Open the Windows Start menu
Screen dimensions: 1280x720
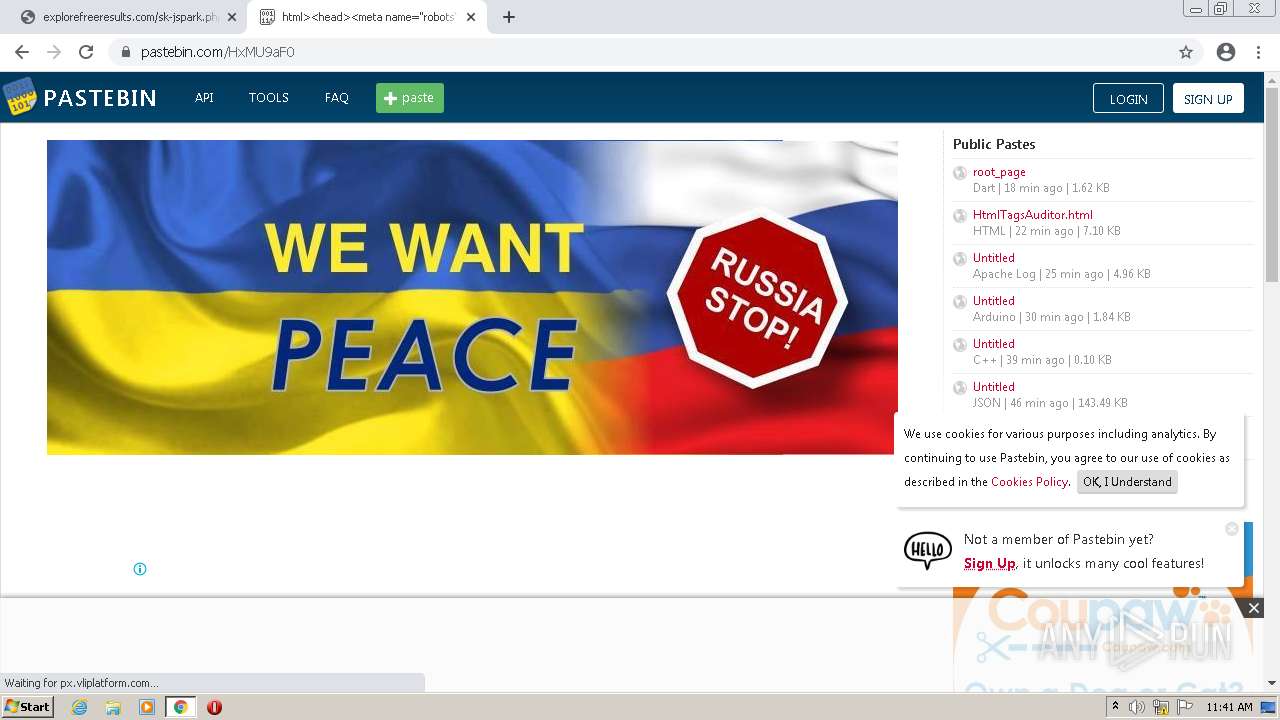point(27,707)
